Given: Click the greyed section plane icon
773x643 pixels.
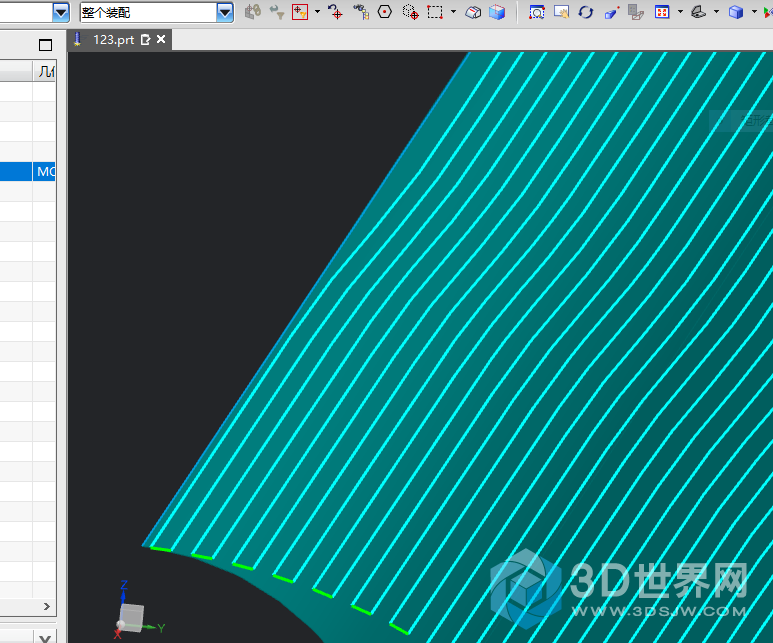Looking at the screenshot, I should tap(636, 12).
